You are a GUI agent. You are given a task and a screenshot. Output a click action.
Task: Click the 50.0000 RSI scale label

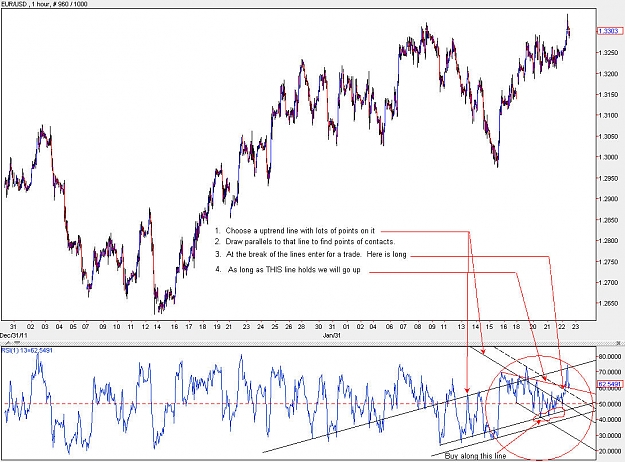pos(611,404)
